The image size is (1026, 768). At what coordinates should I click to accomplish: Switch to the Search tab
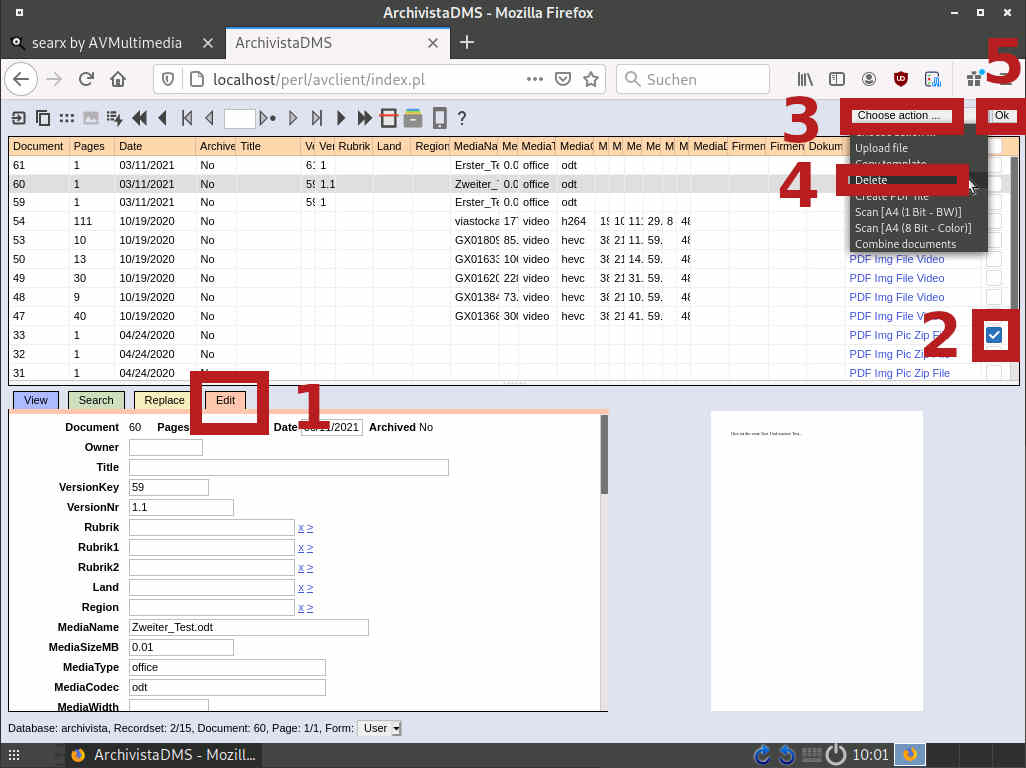[x=96, y=400]
